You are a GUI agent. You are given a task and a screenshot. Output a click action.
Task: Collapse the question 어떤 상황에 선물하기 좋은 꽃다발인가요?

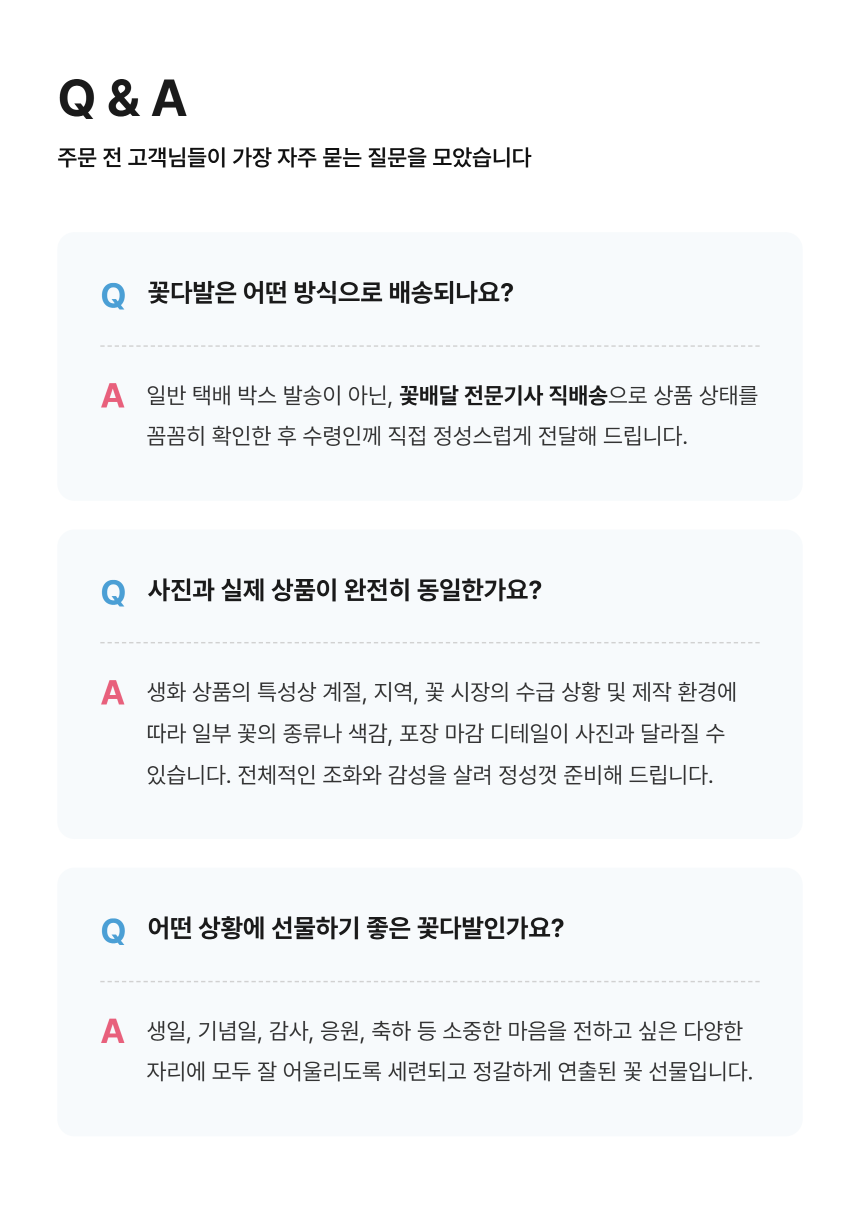tap(356, 928)
